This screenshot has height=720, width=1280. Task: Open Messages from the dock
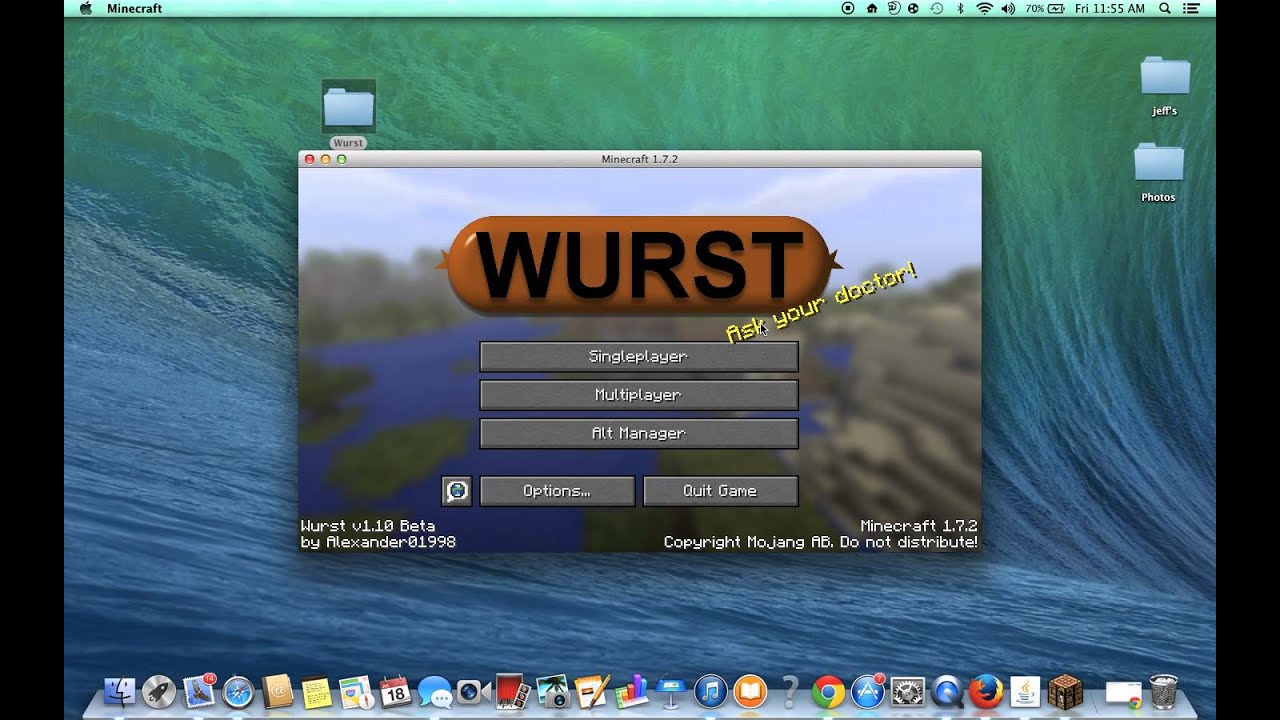(x=435, y=691)
